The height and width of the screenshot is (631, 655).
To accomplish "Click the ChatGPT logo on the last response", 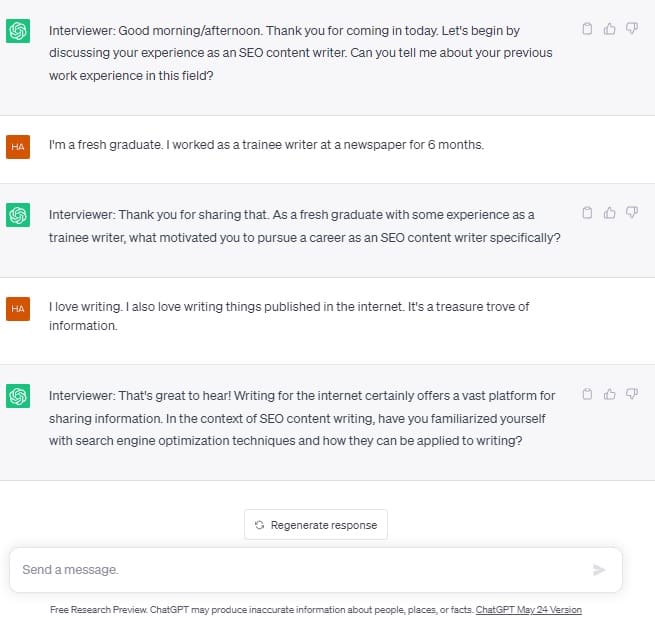I will click(18, 396).
